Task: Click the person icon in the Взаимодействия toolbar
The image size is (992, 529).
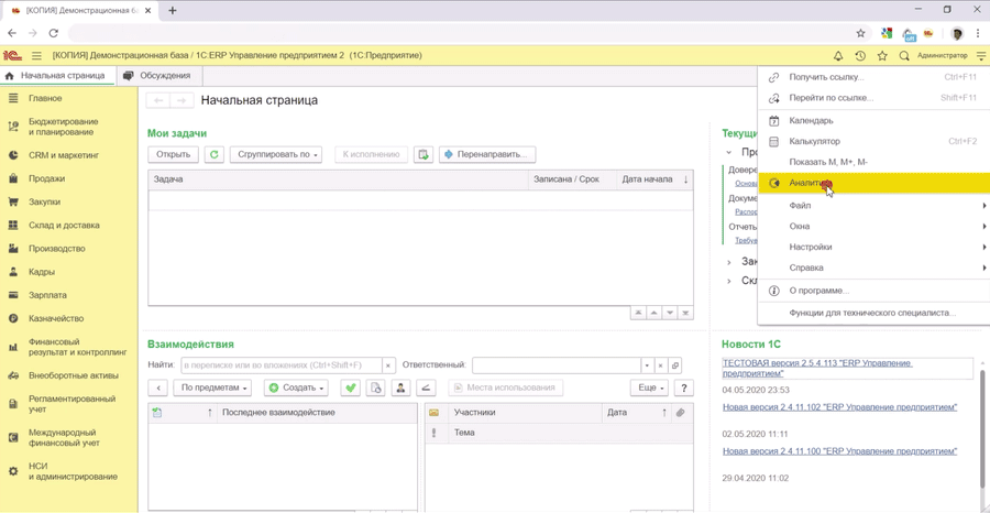Action: coord(400,388)
